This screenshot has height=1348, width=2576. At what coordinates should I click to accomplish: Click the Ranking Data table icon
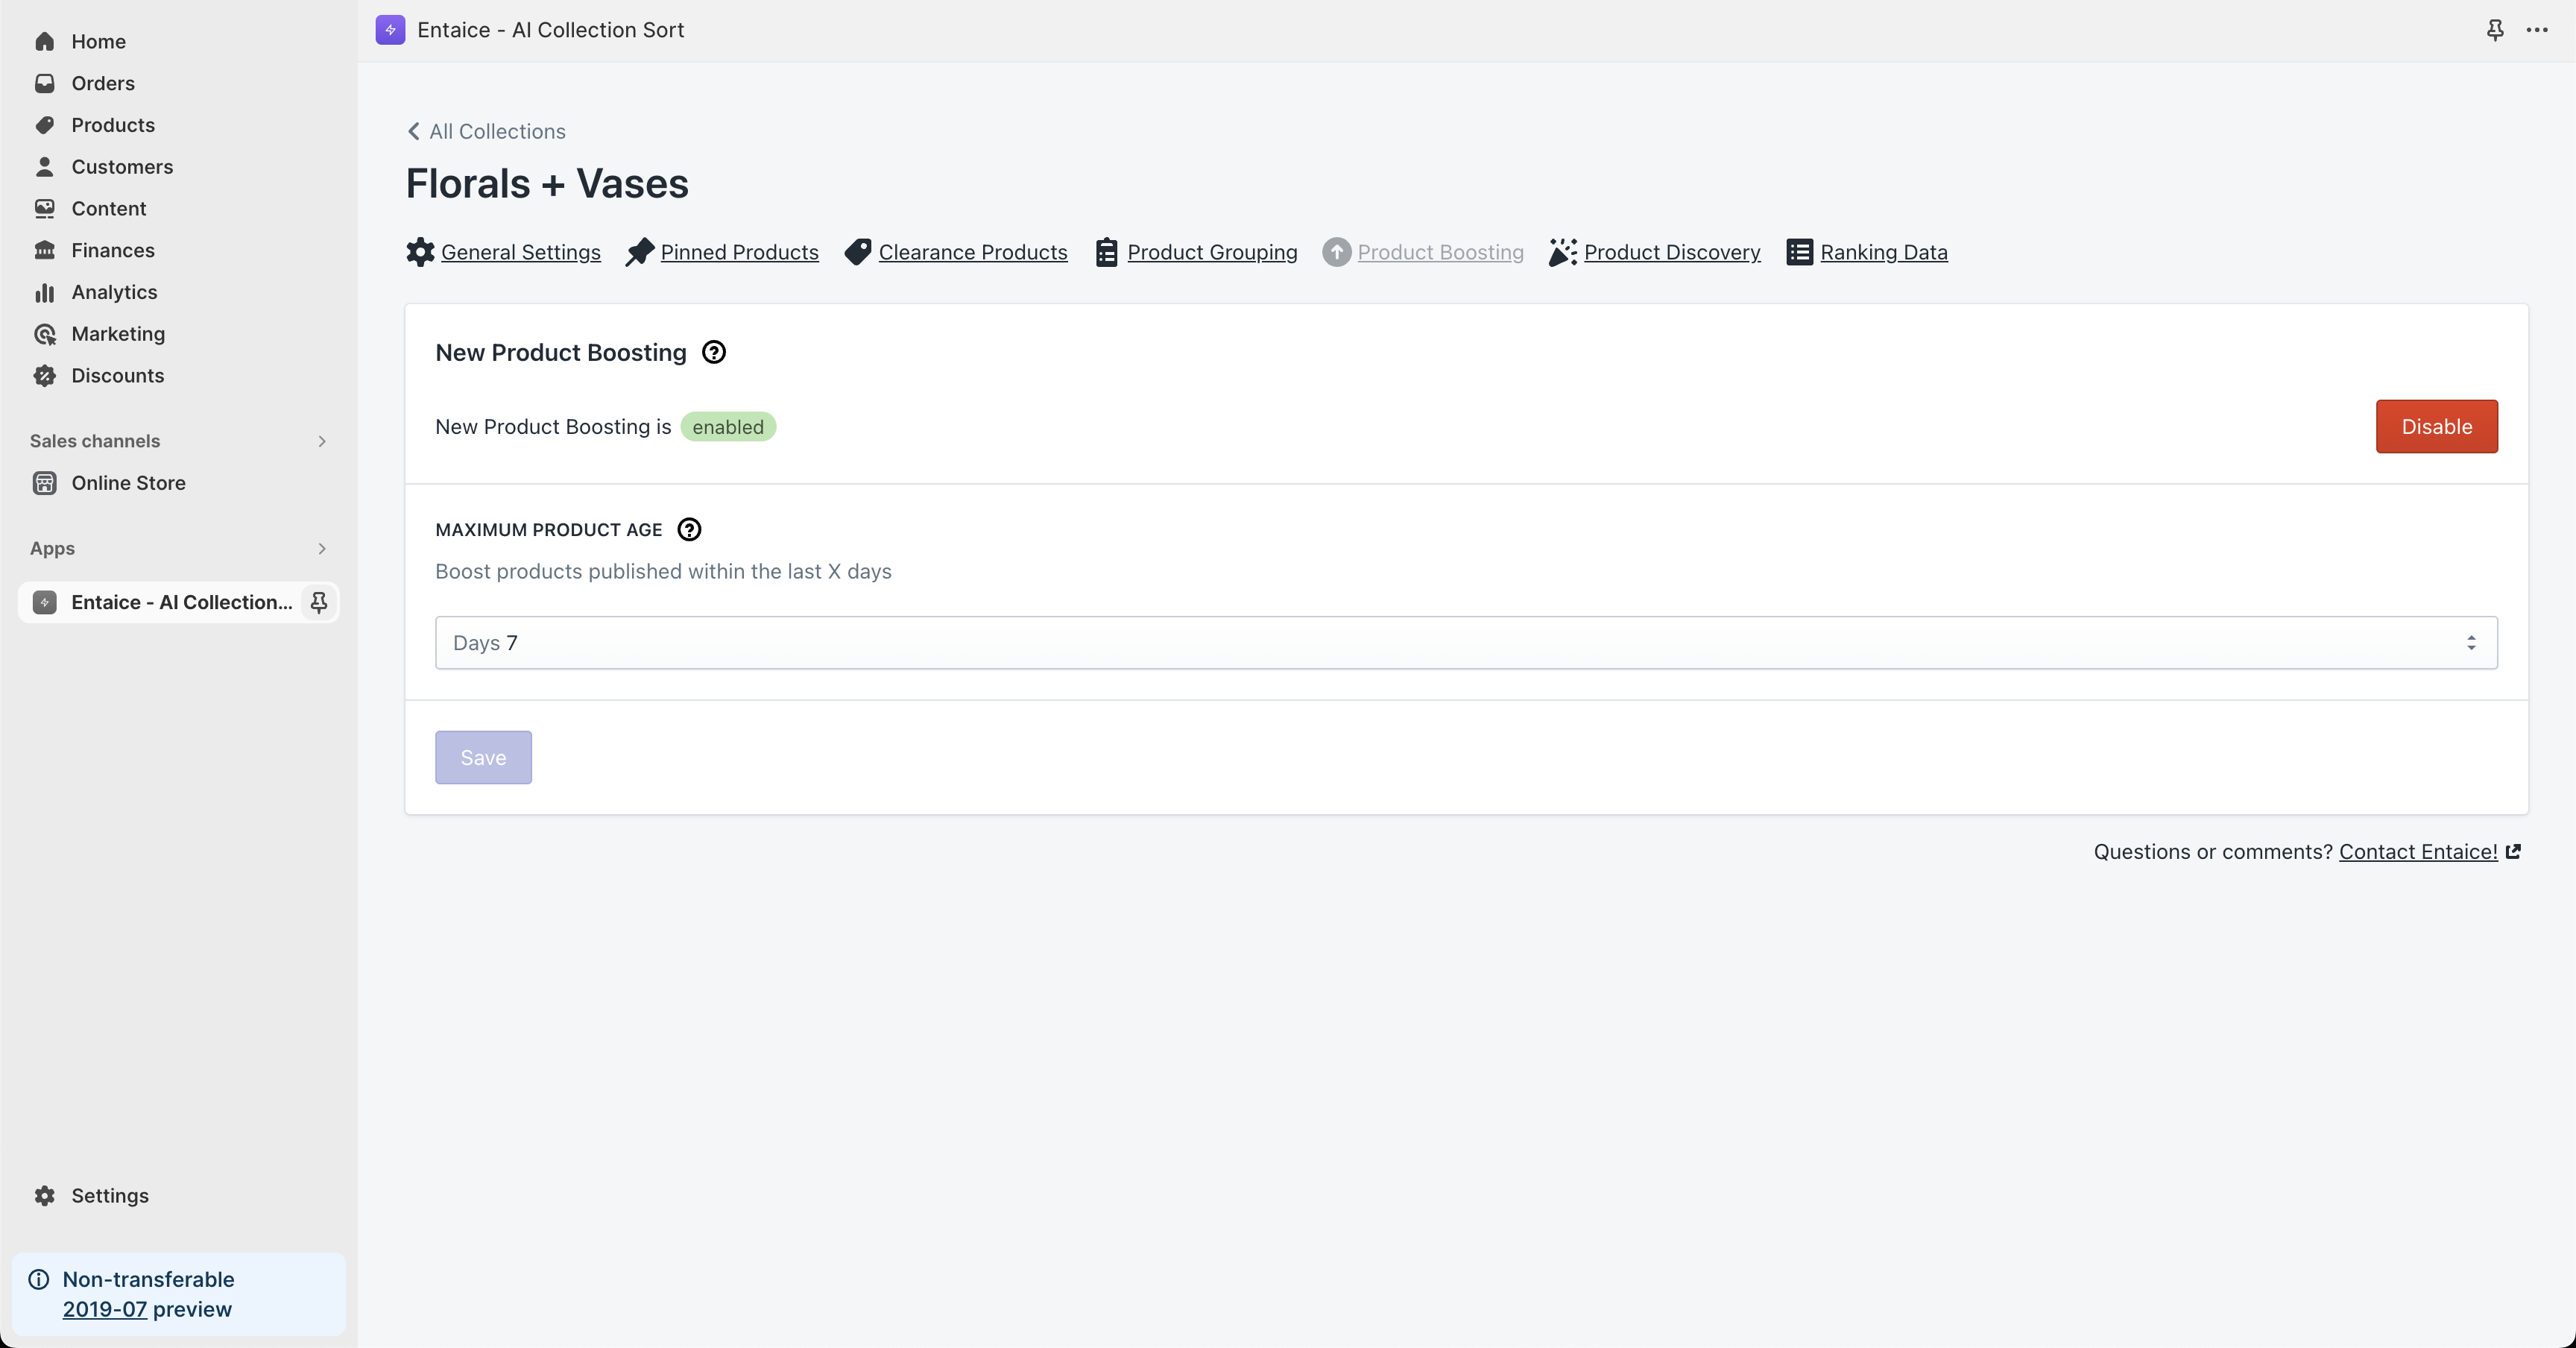[x=1799, y=252]
